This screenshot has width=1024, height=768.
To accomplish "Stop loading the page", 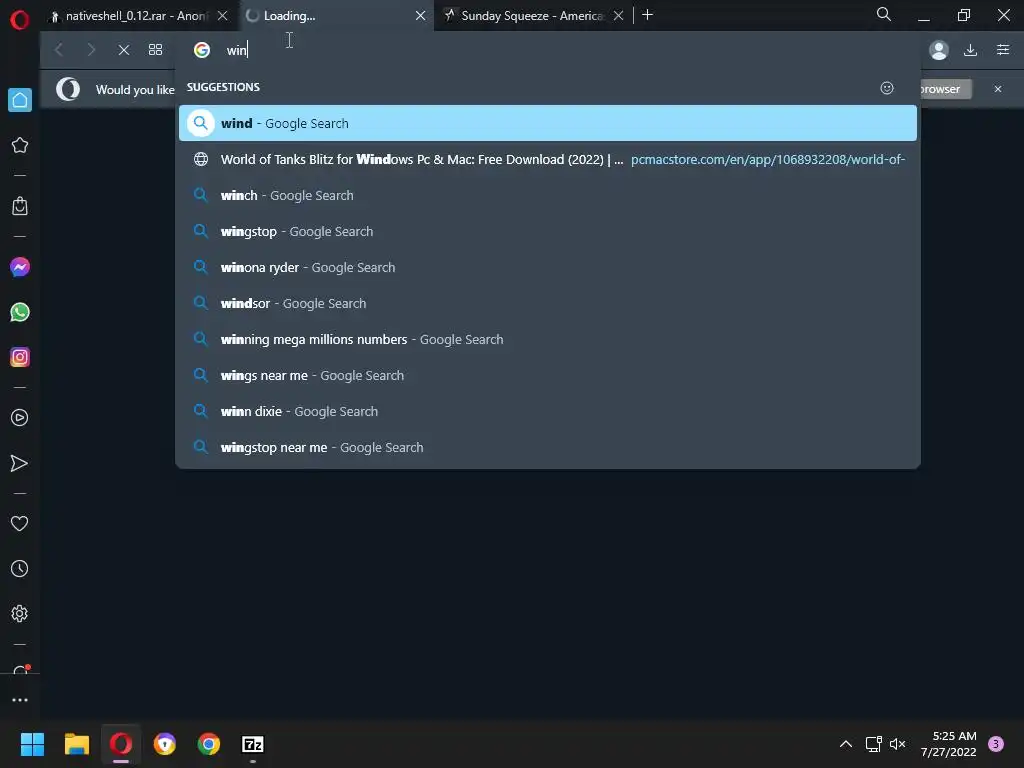I will 123,50.
